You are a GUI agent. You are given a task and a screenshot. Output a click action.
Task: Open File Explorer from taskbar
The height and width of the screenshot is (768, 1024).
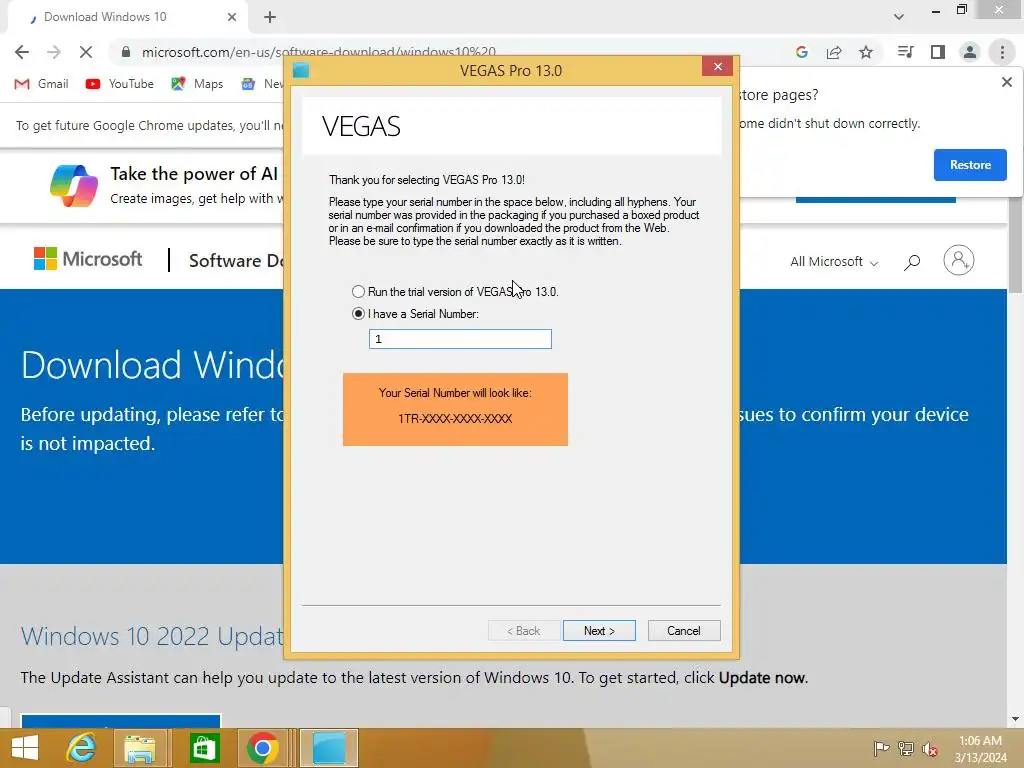click(x=140, y=749)
